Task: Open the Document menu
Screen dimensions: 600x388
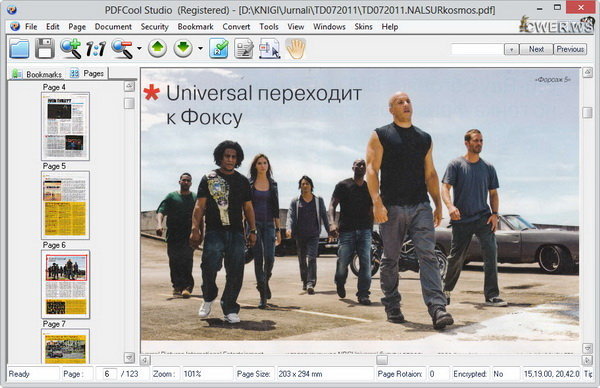Action: (113, 27)
